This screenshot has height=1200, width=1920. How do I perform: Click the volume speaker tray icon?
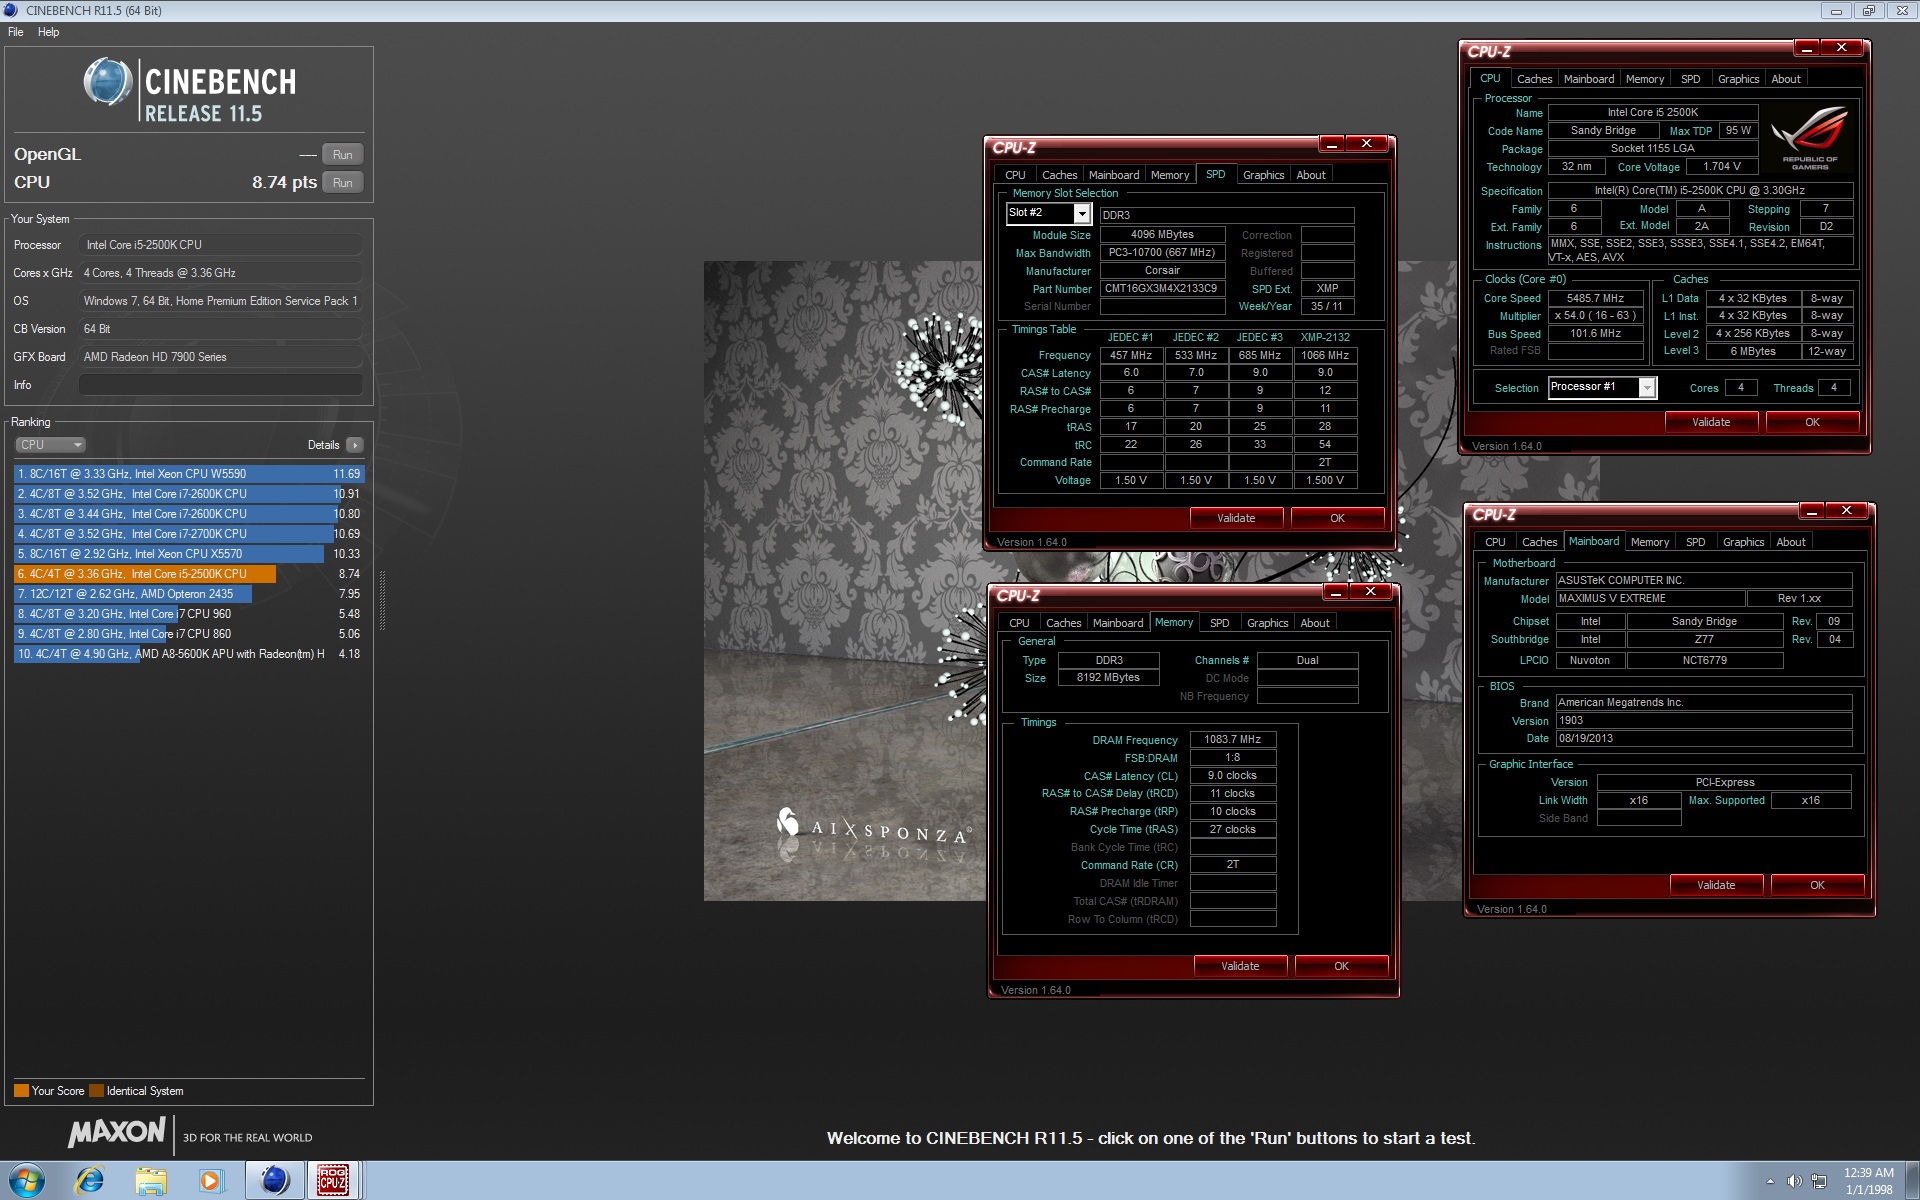tap(1794, 1181)
